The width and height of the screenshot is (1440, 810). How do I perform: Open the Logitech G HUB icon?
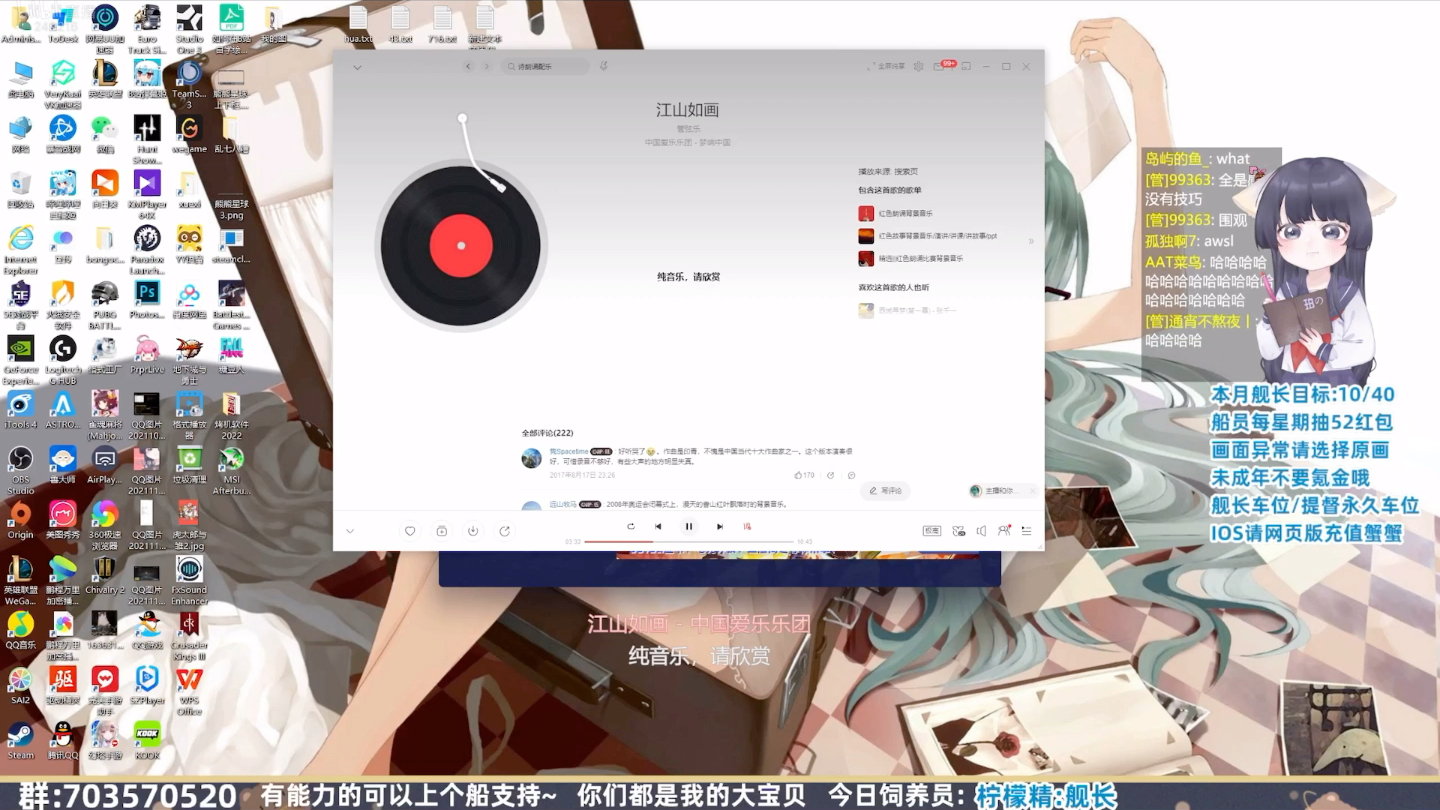tap(62, 360)
